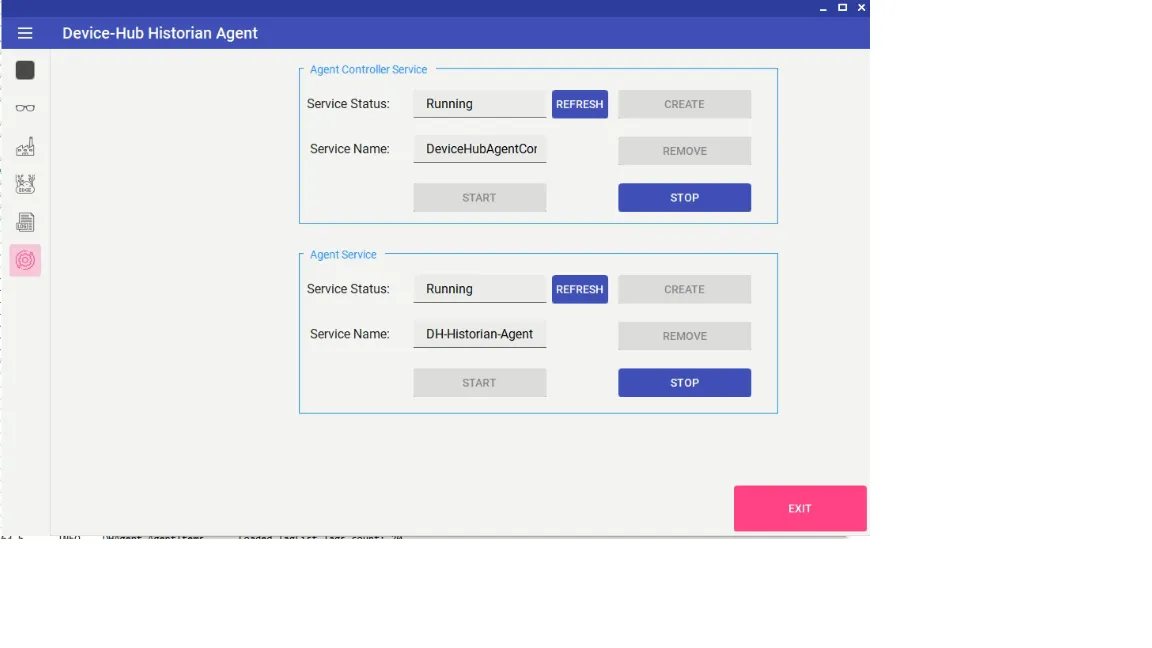Open the glasses viewer icon in sidebar

(25, 108)
